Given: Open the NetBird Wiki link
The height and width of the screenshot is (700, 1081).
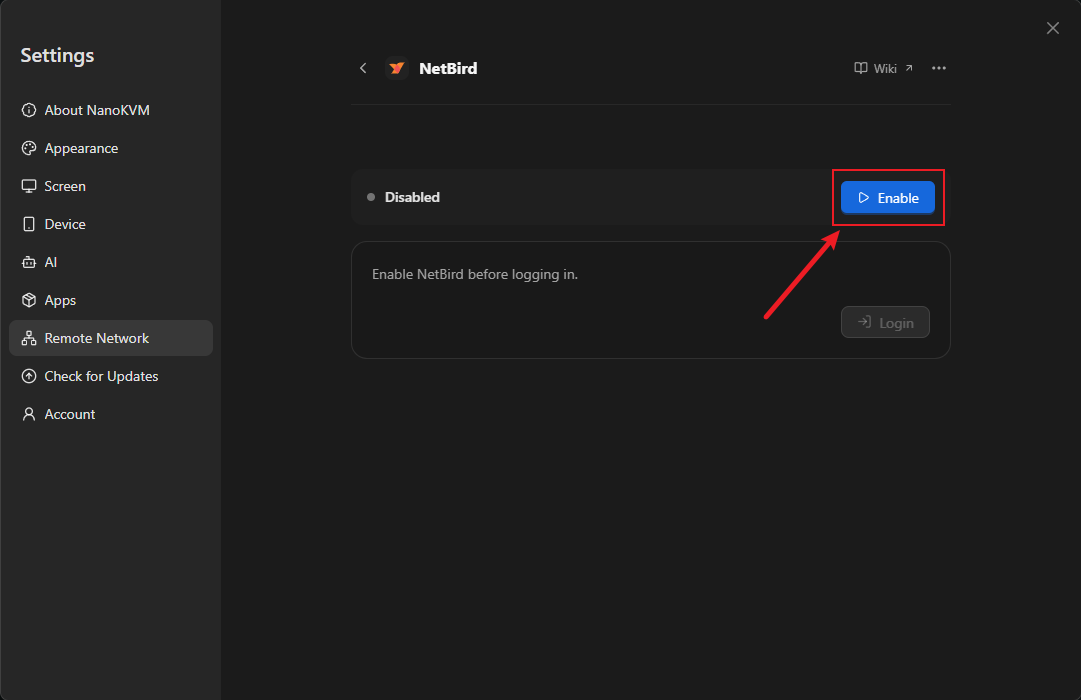Looking at the screenshot, I should click(884, 68).
